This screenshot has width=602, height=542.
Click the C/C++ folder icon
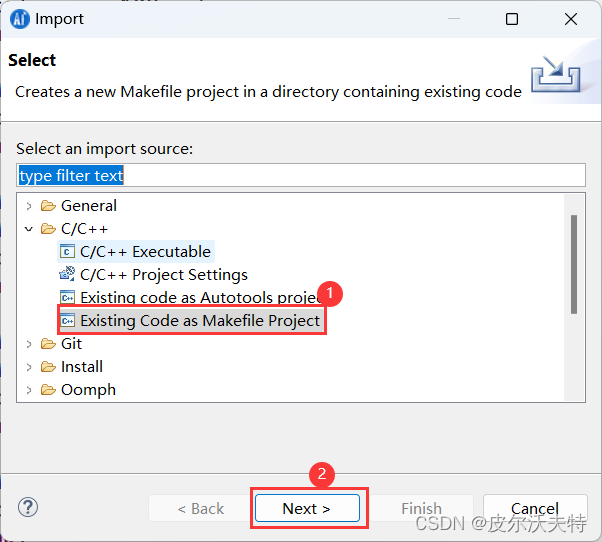48,229
